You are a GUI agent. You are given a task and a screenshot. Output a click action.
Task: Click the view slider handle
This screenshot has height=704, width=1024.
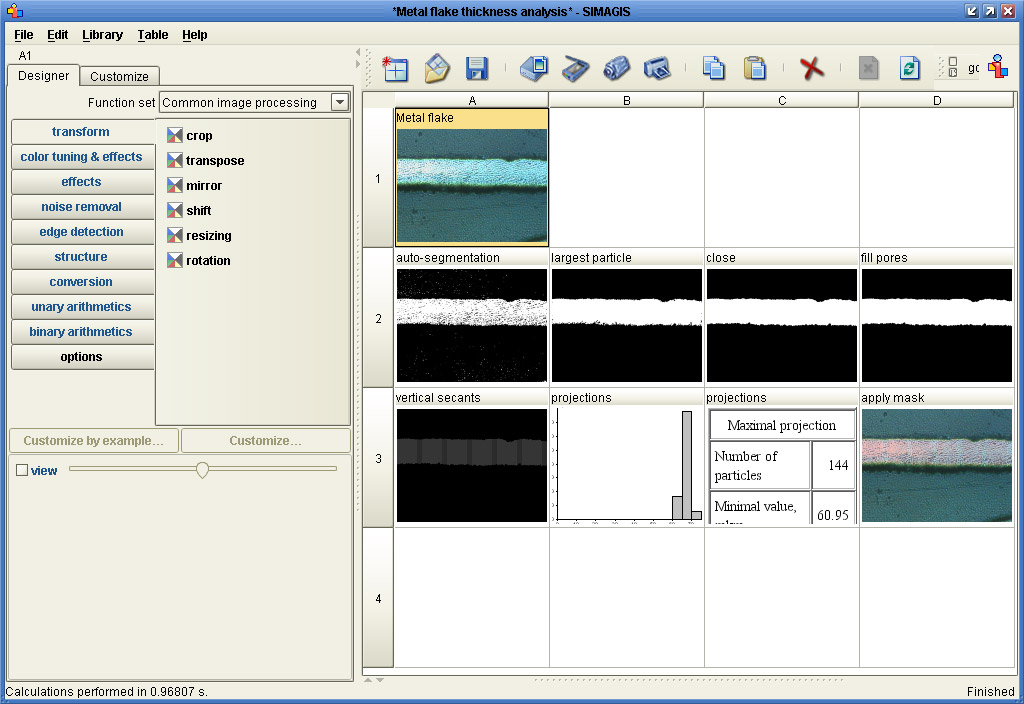point(202,470)
